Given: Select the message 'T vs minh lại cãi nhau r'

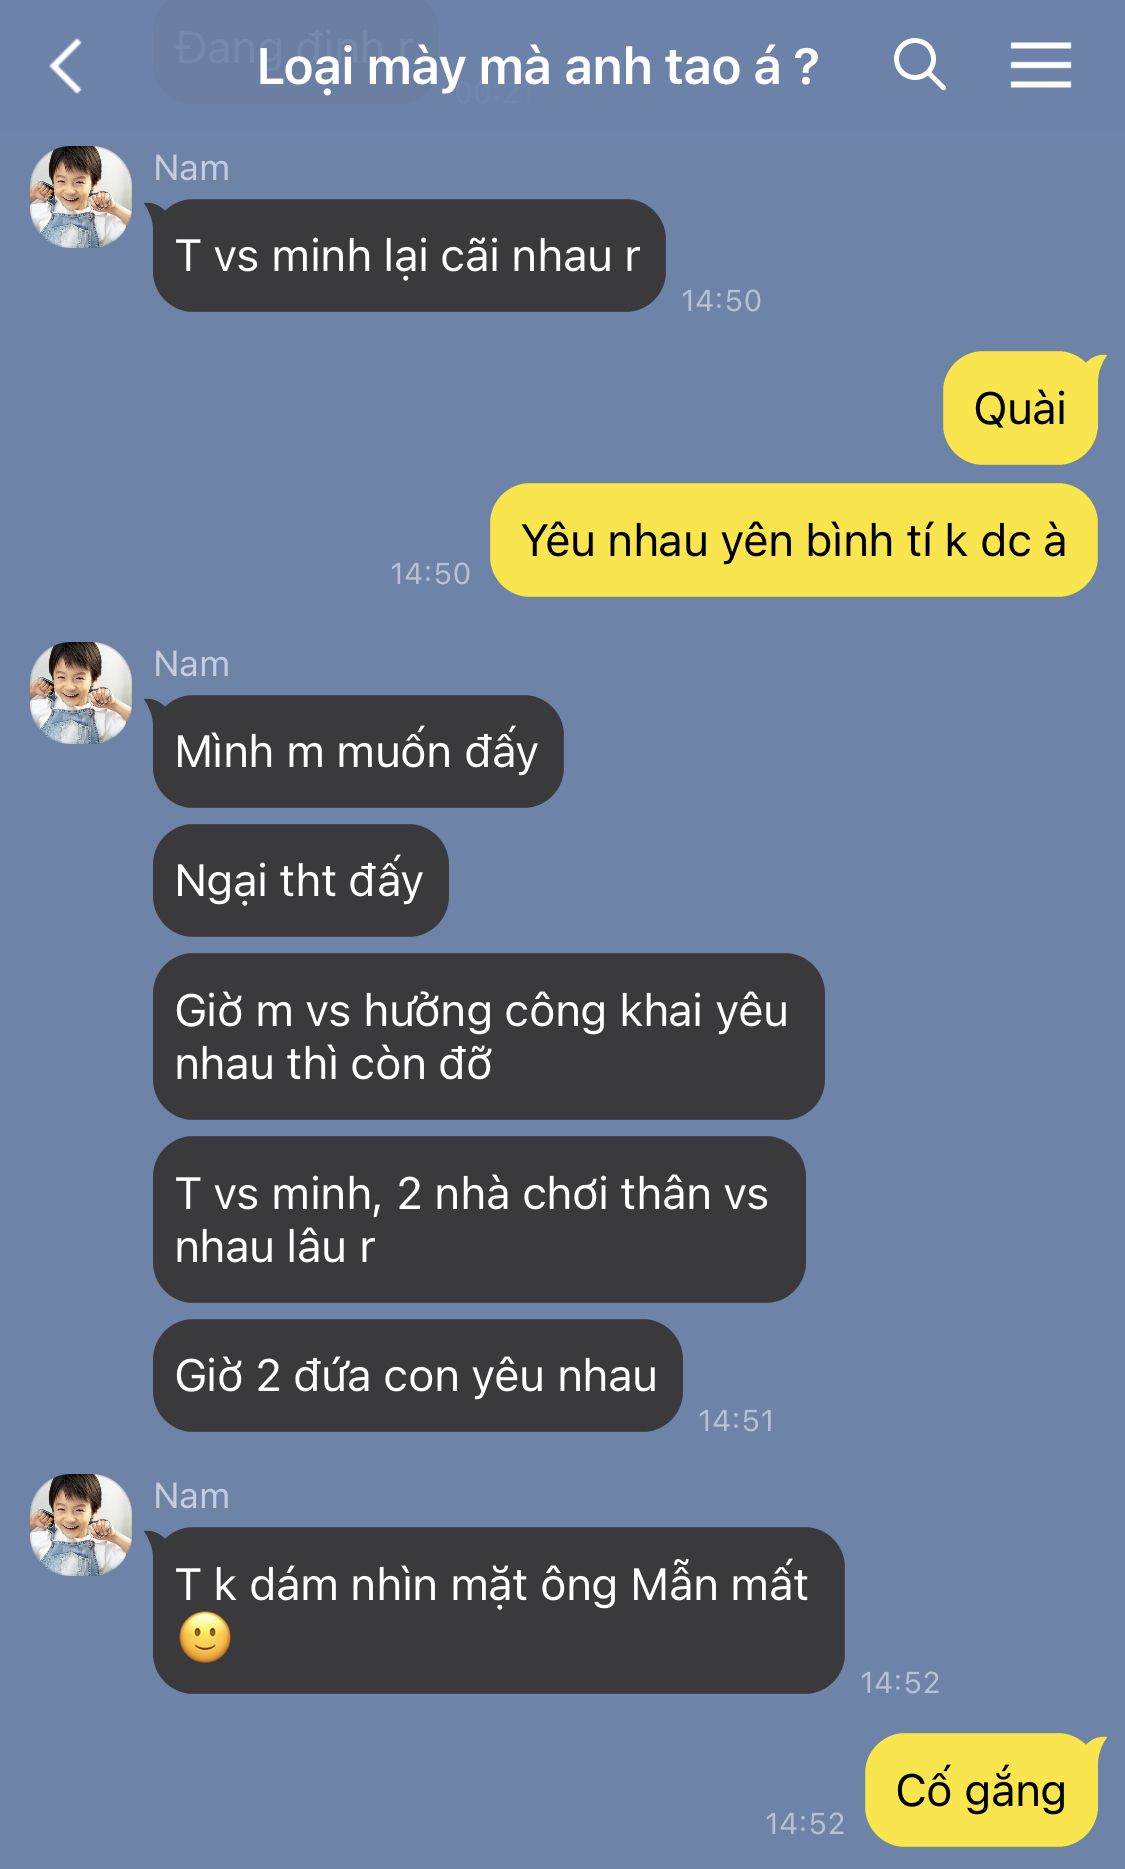Looking at the screenshot, I should [408, 256].
